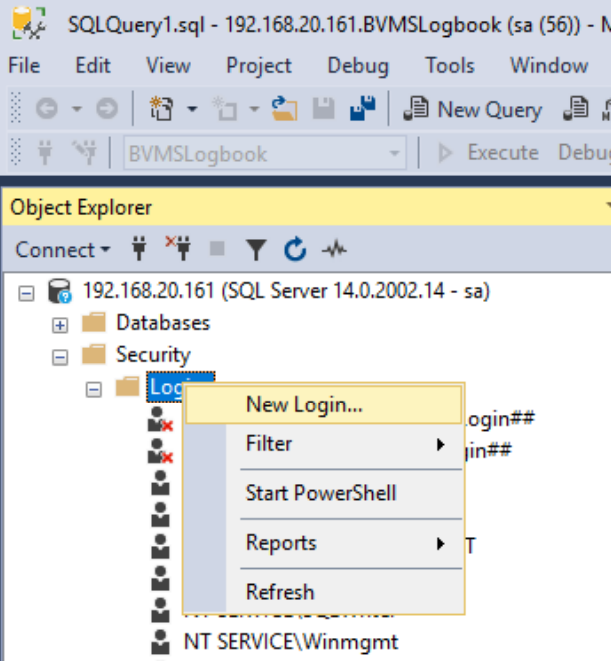
Task: Click the Object Explorer connect plug icon
Action: (x=140, y=249)
